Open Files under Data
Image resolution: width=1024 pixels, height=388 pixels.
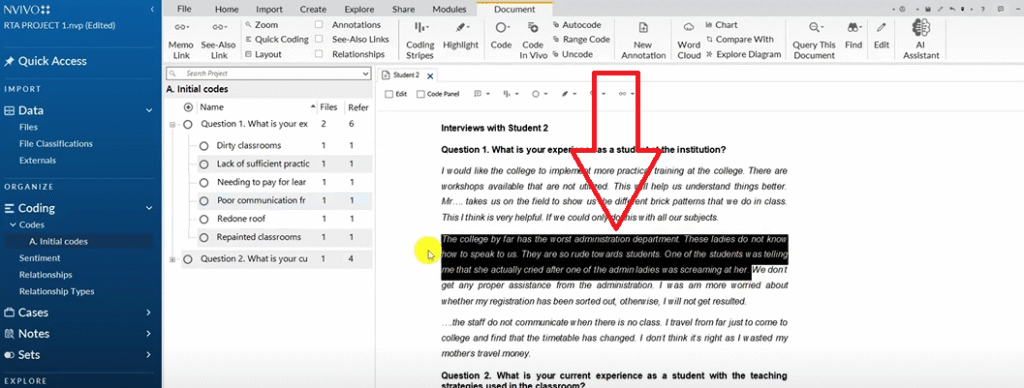(29, 127)
